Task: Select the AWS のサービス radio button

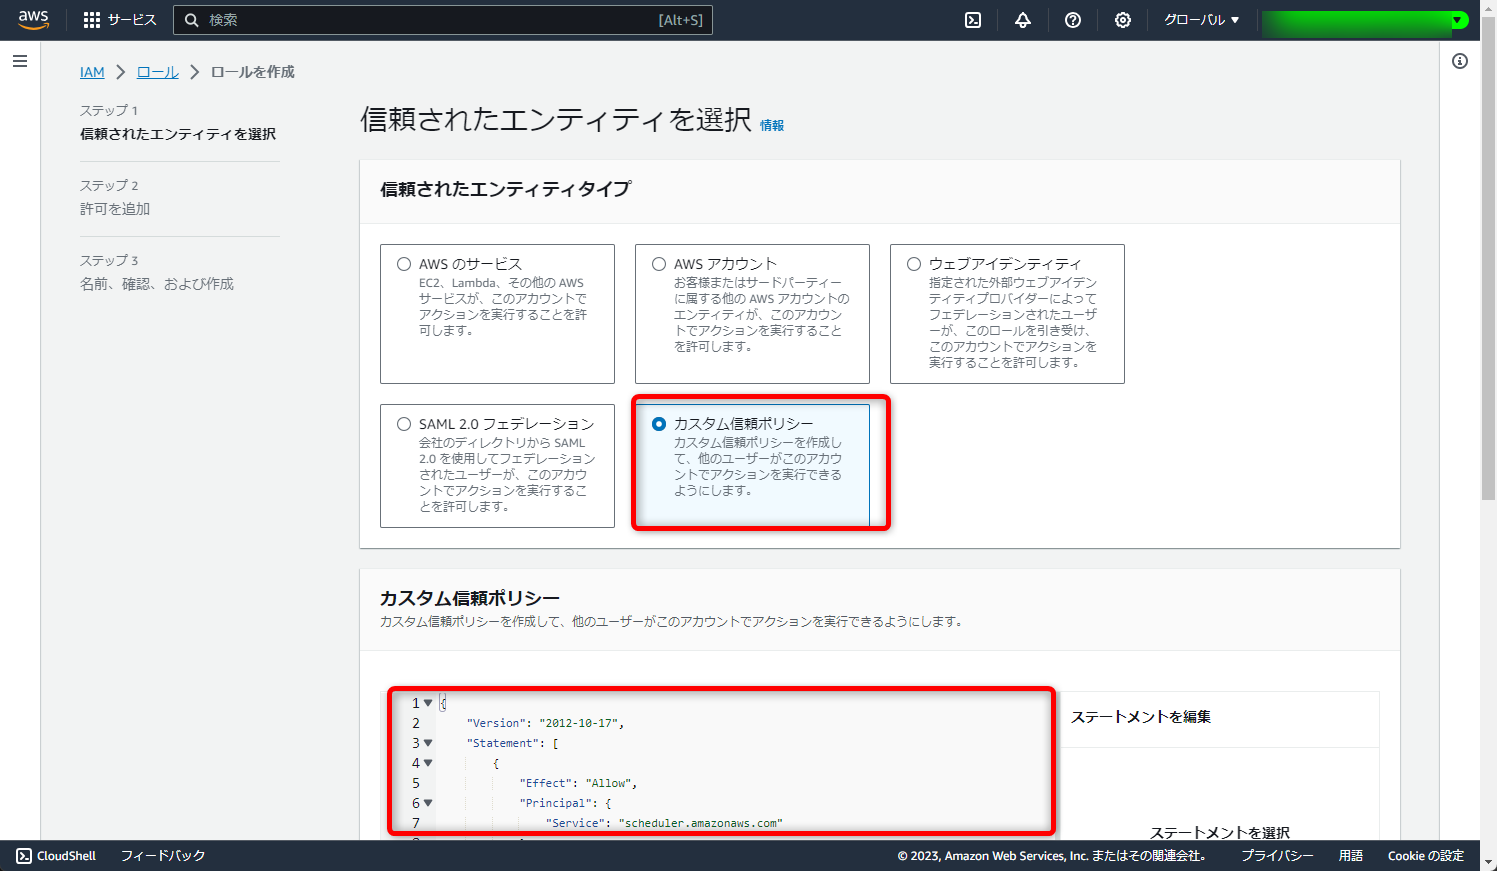Action: coord(403,263)
